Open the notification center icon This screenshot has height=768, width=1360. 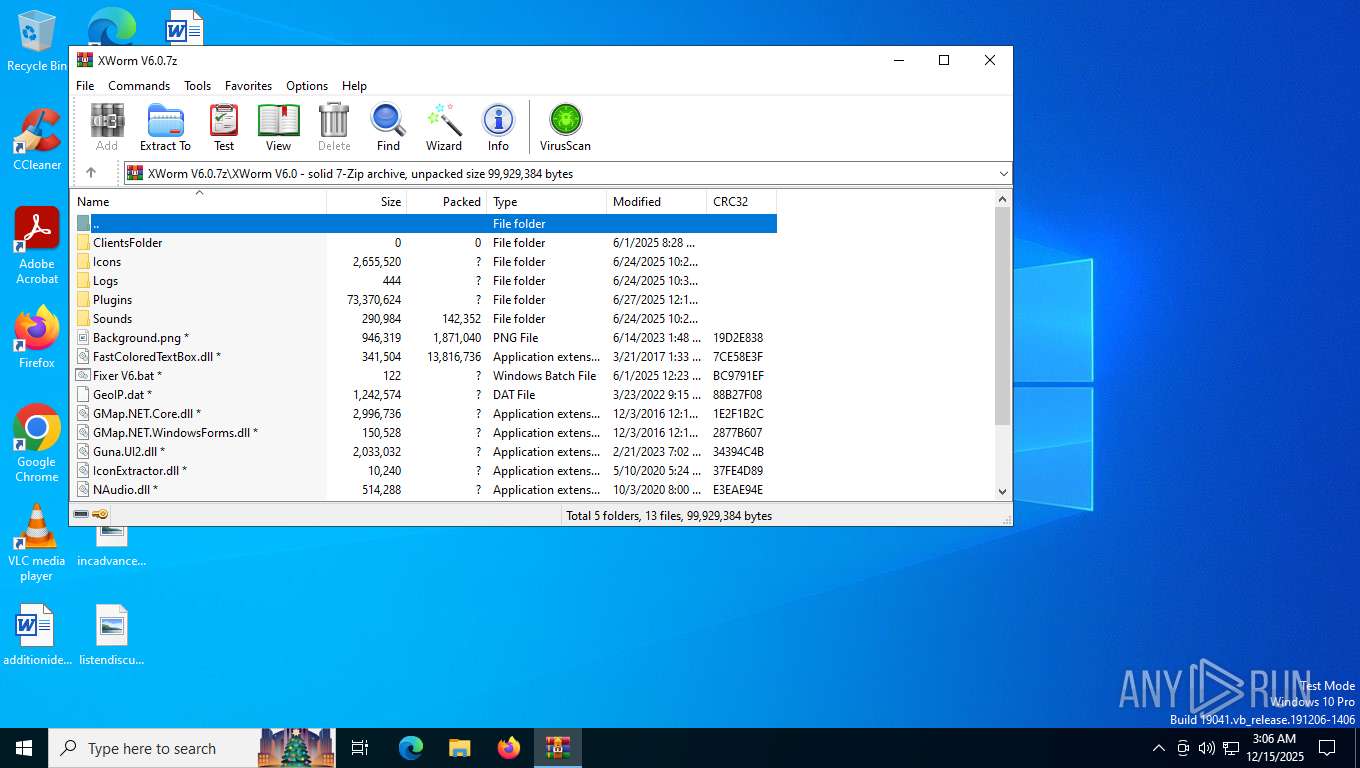(1327, 748)
